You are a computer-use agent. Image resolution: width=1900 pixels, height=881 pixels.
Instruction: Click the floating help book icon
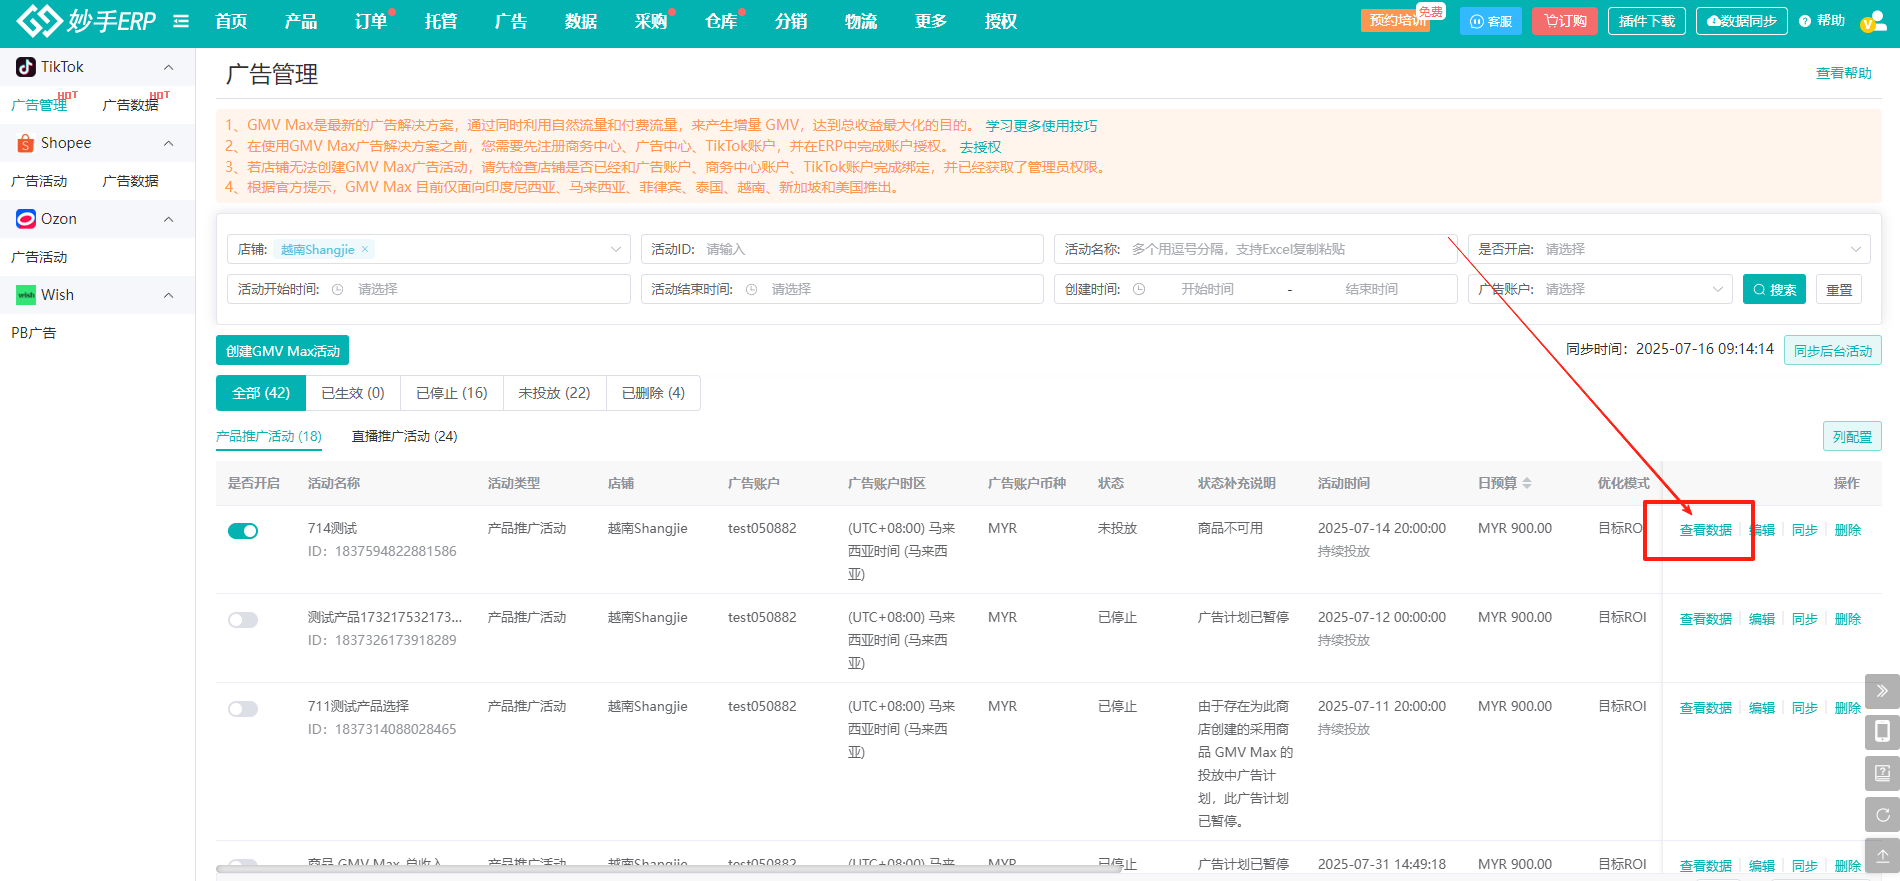click(1882, 773)
